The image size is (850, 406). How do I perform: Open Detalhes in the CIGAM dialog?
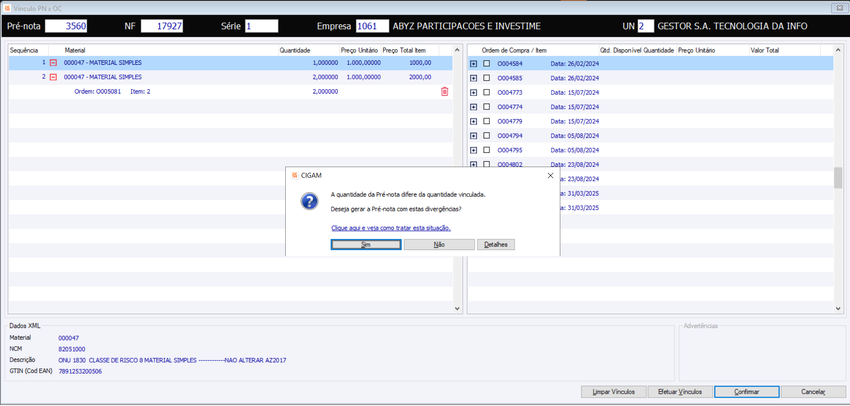pos(496,244)
